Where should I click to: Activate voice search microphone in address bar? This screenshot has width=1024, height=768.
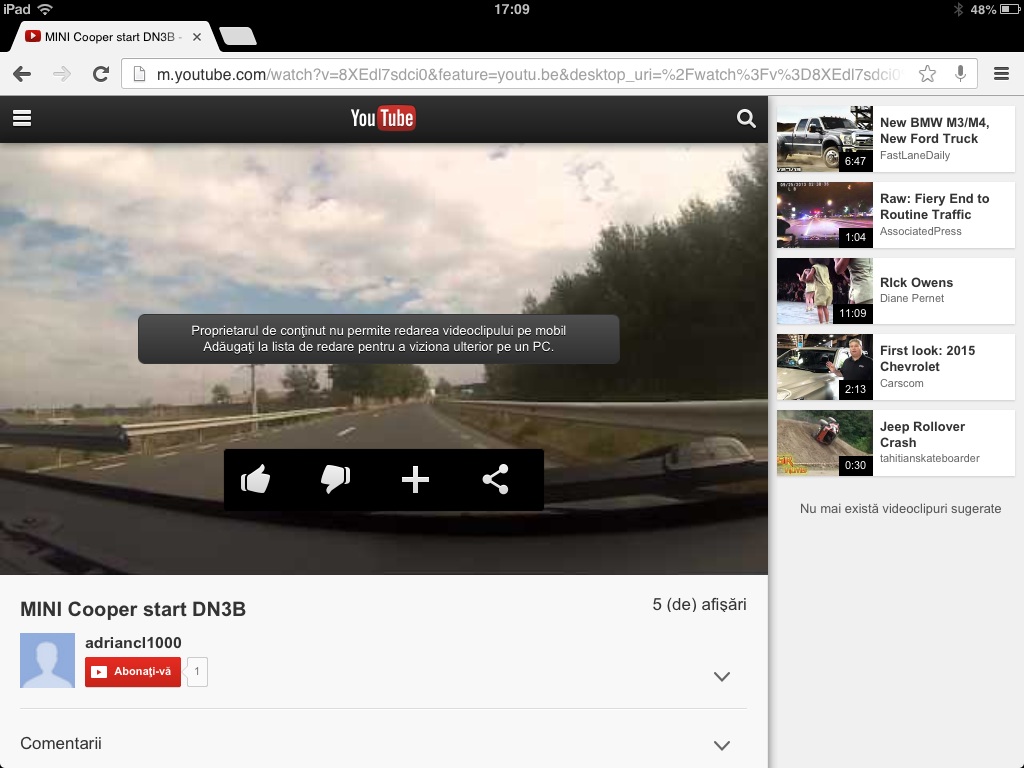960,74
